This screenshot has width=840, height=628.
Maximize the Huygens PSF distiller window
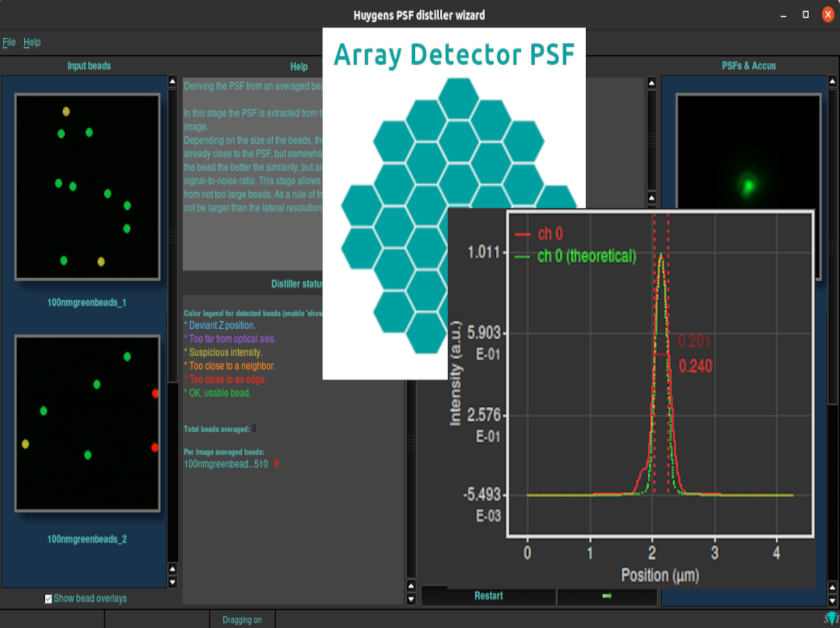tap(803, 15)
